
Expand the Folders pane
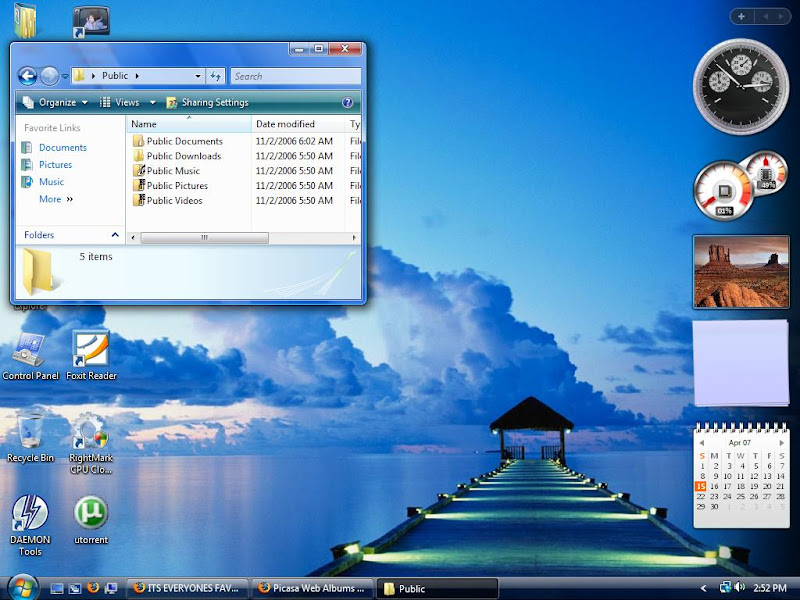(115, 235)
